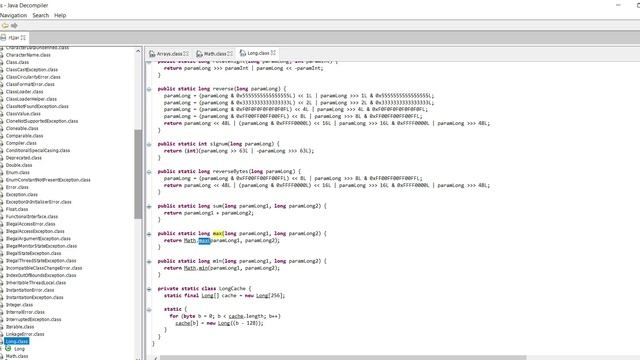Screen dimensions: 640x360
Task: Select IndexOutOfBoundsException.class in the tree
Action: (x=41, y=275)
